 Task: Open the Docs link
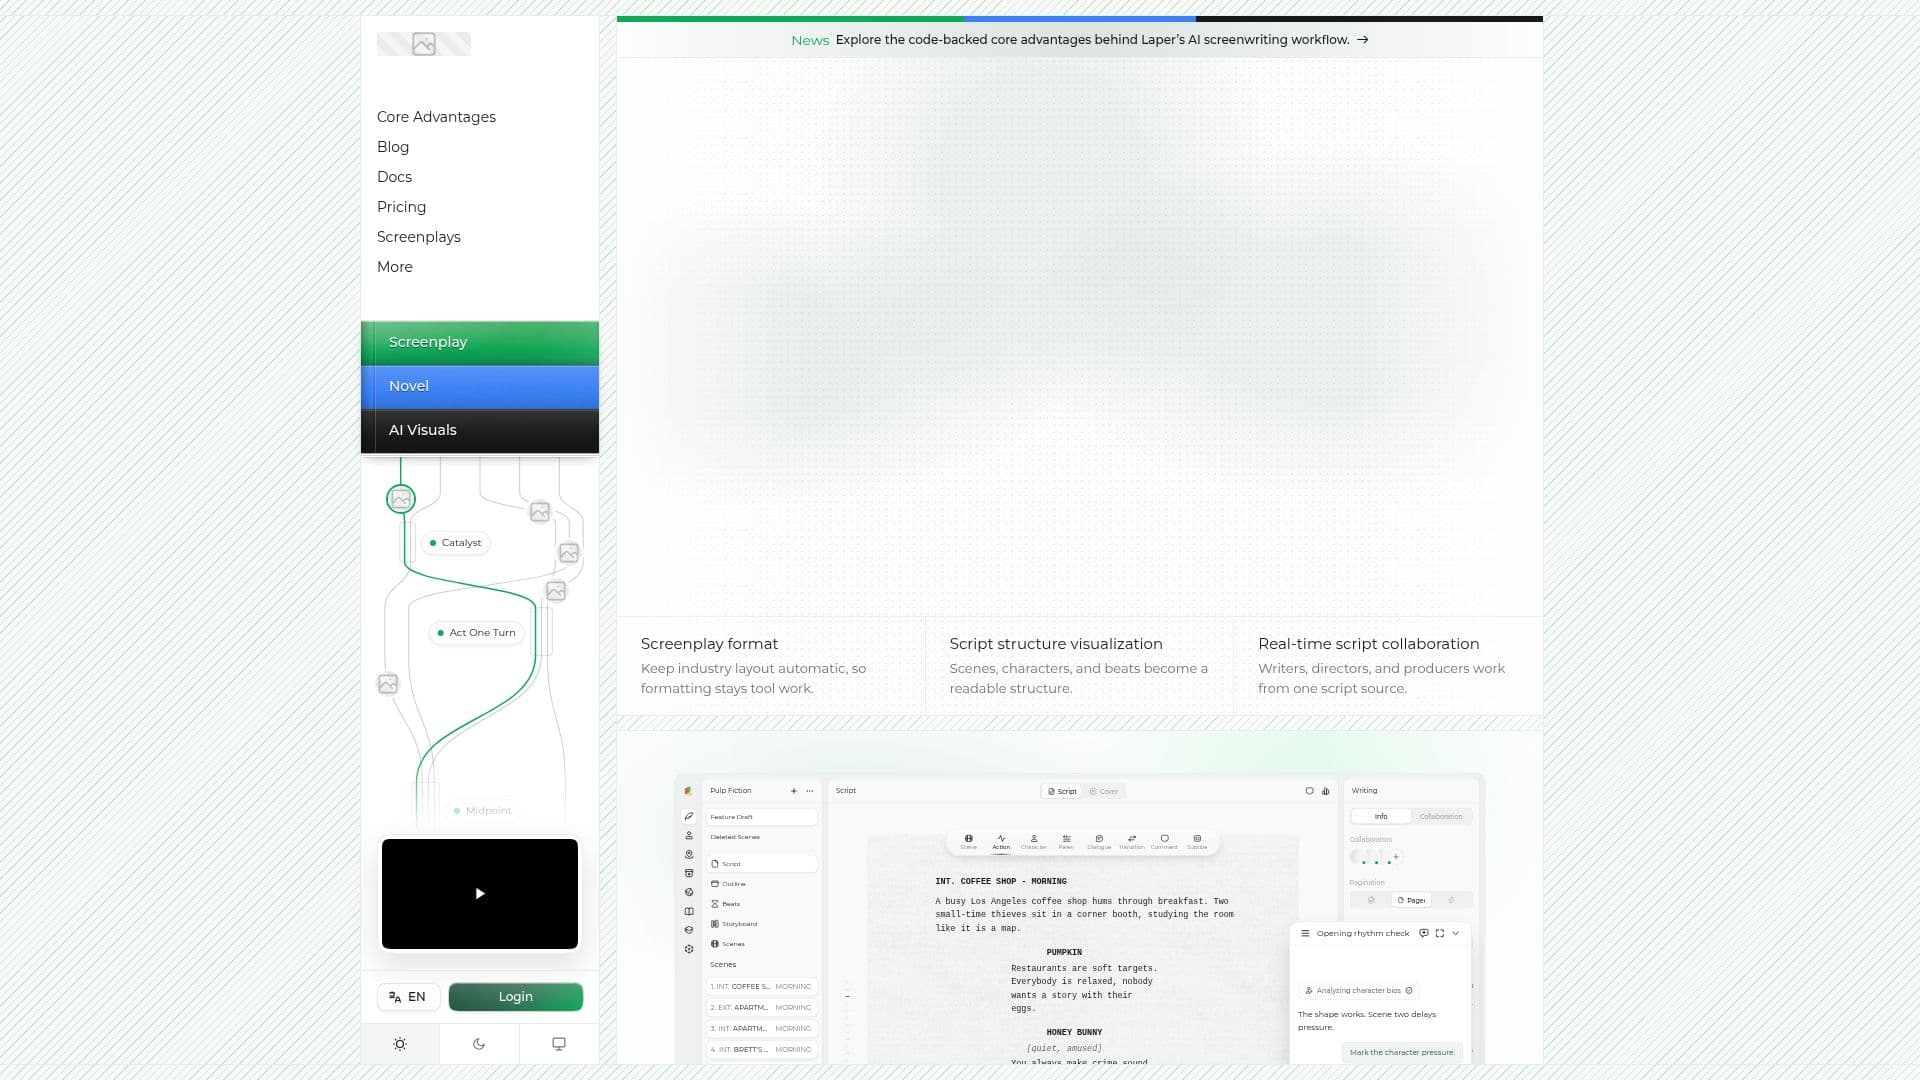pos(394,177)
